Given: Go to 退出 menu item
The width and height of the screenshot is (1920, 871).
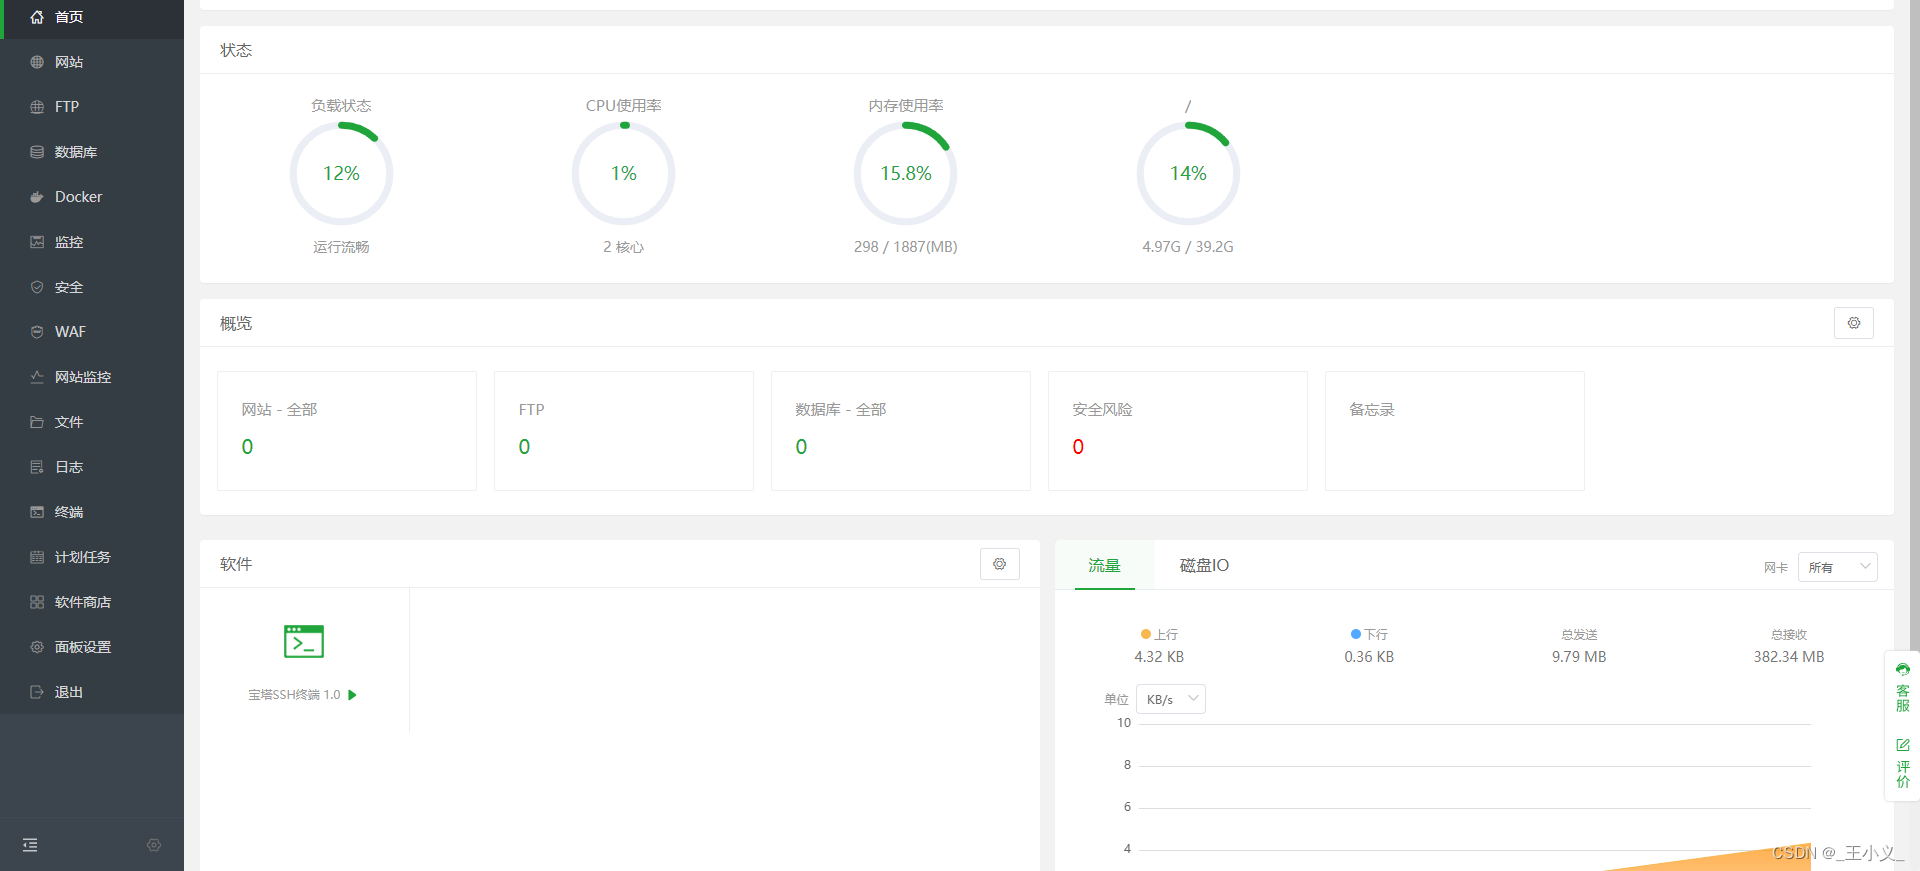Looking at the screenshot, I should 92,692.
